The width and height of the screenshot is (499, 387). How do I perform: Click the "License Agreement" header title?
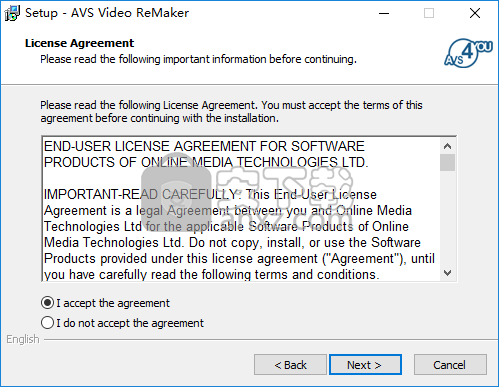coord(79,43)
